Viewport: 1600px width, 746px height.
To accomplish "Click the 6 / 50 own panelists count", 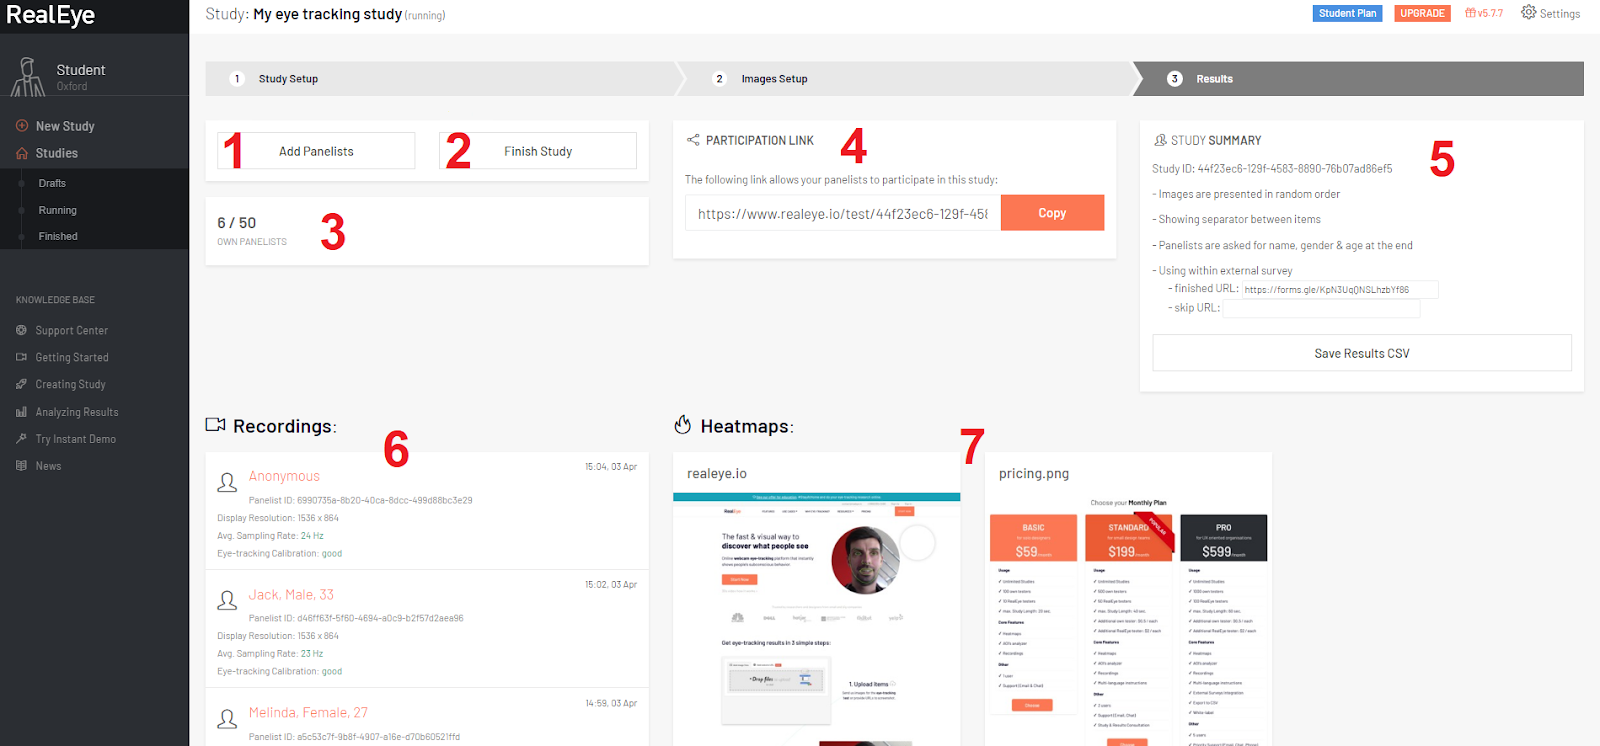I will click(237, 223).
